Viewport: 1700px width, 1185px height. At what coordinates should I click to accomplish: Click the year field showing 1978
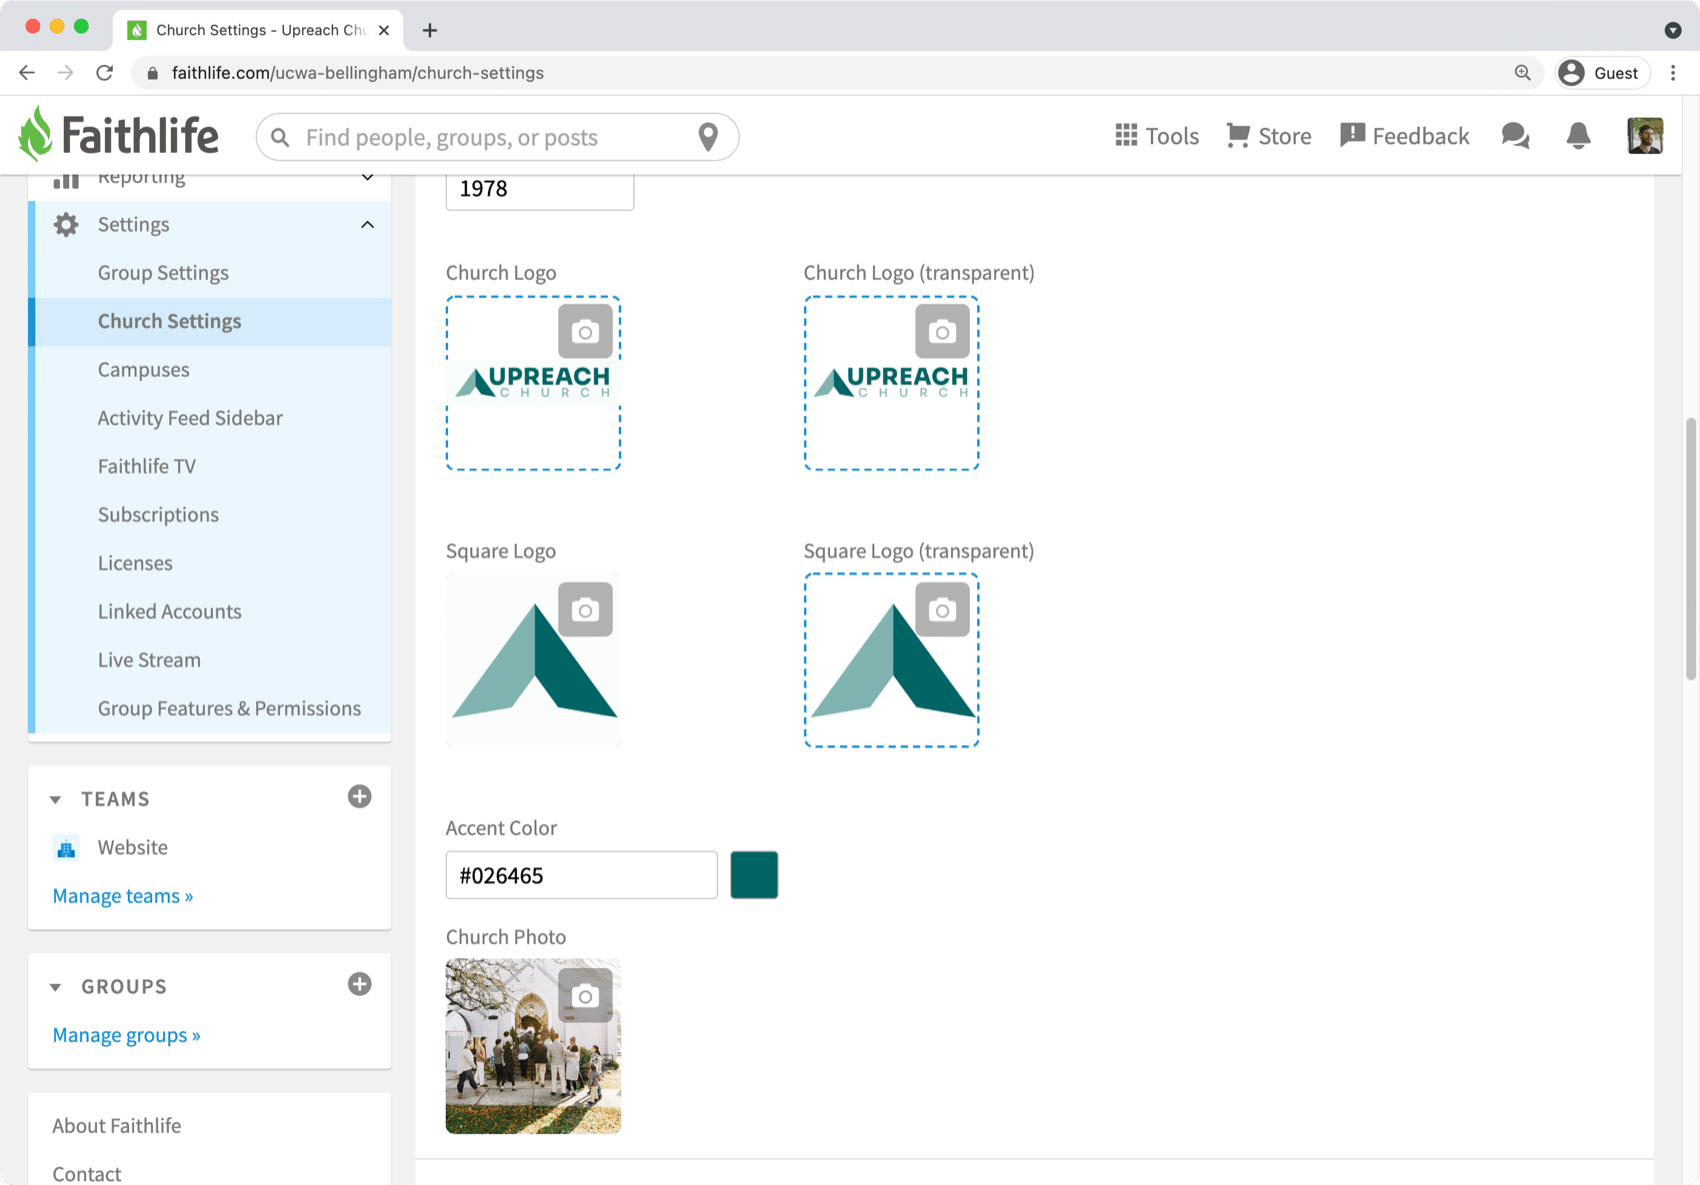click(x=540, y=190)
